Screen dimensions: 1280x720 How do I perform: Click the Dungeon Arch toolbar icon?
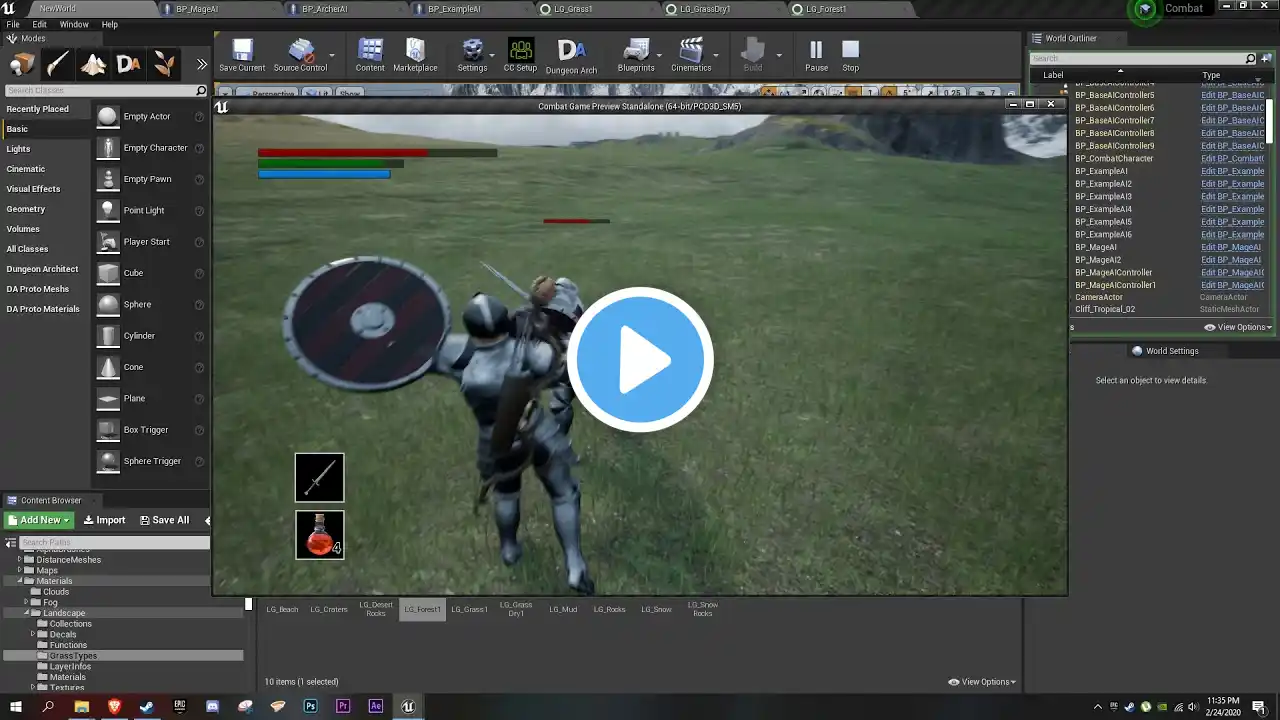[571, 55]
